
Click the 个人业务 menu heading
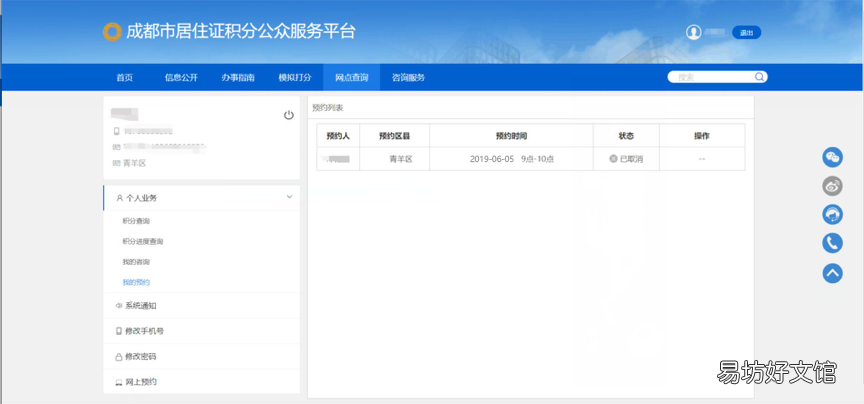tap(142, 198)
